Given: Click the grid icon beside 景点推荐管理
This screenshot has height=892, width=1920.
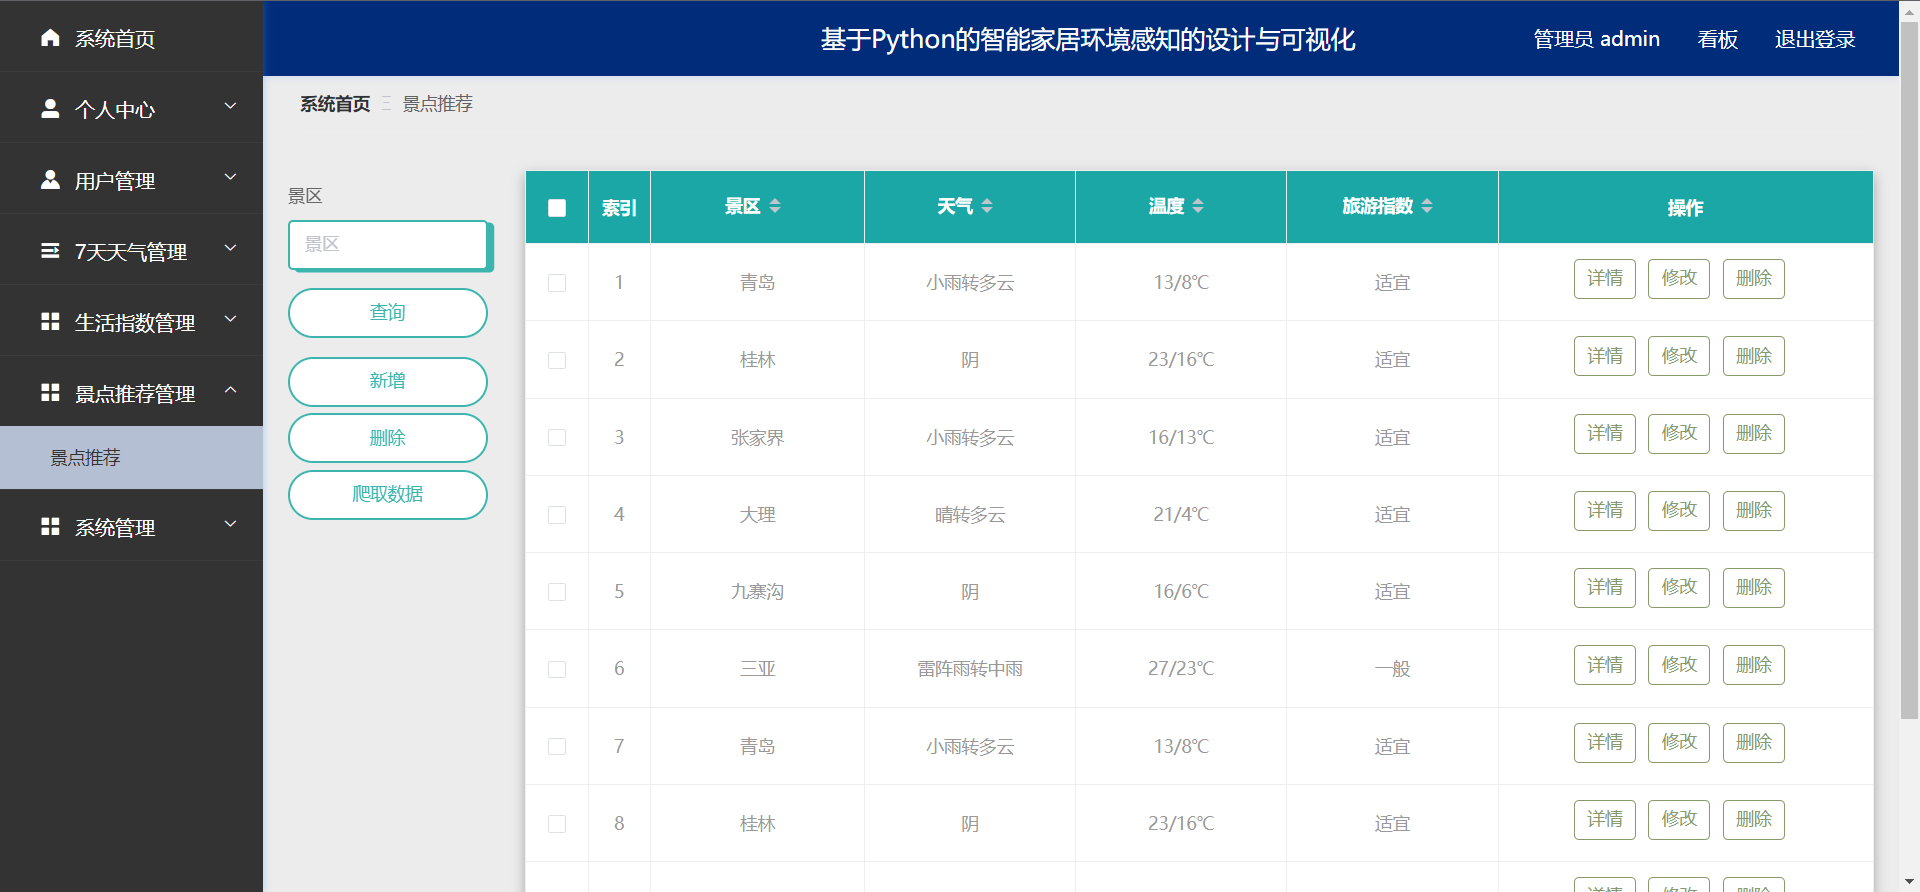Looking at the screenshot, I should point(50,392).
